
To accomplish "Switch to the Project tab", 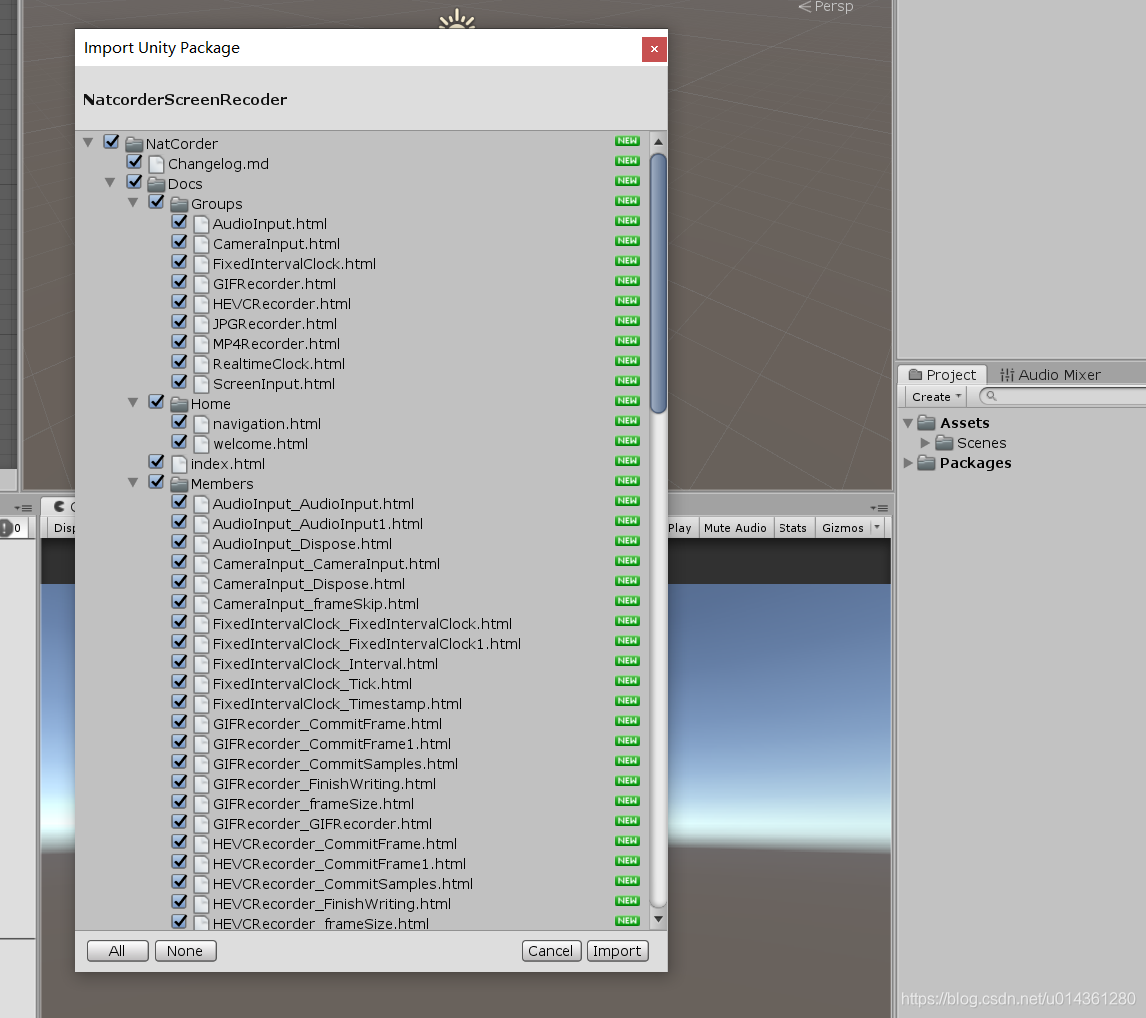I will point(942,374).
